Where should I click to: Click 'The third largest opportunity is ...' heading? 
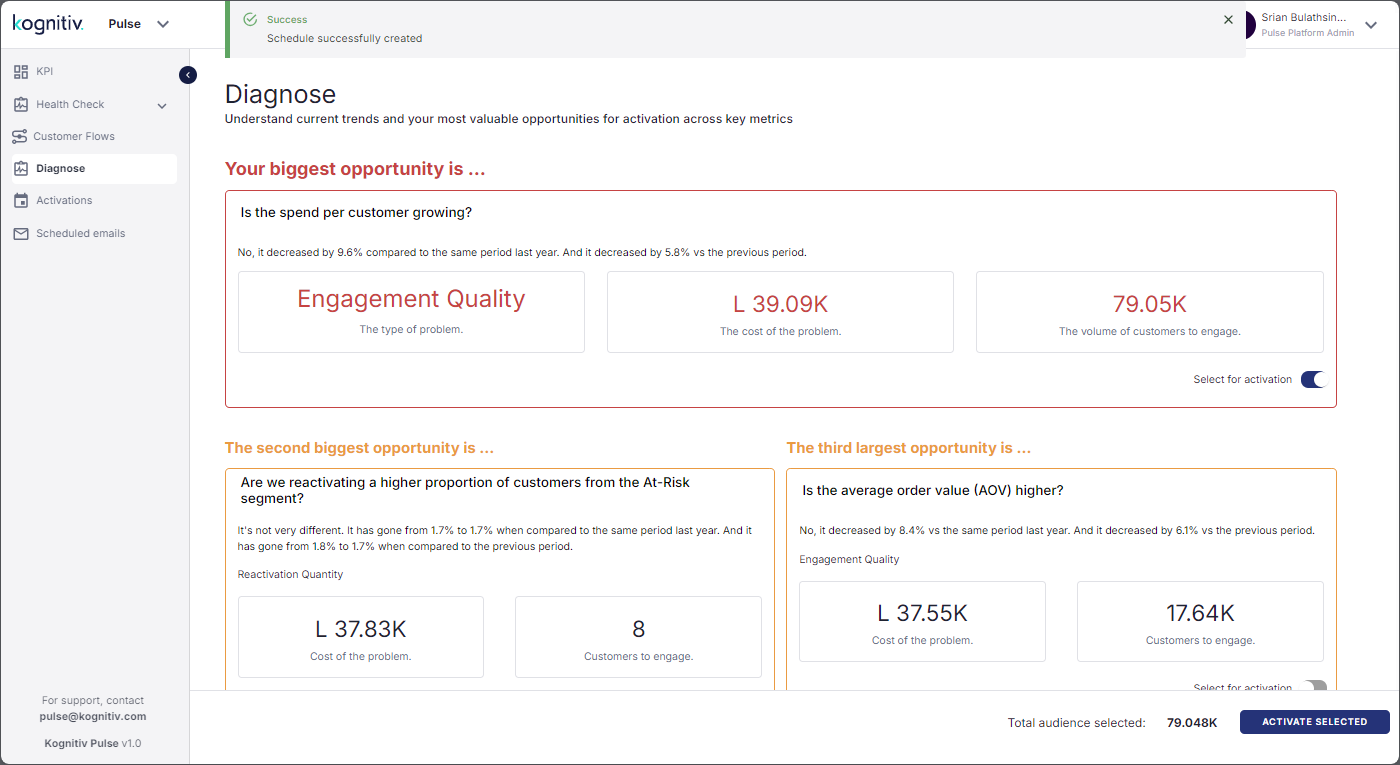(x=909, y=448)
